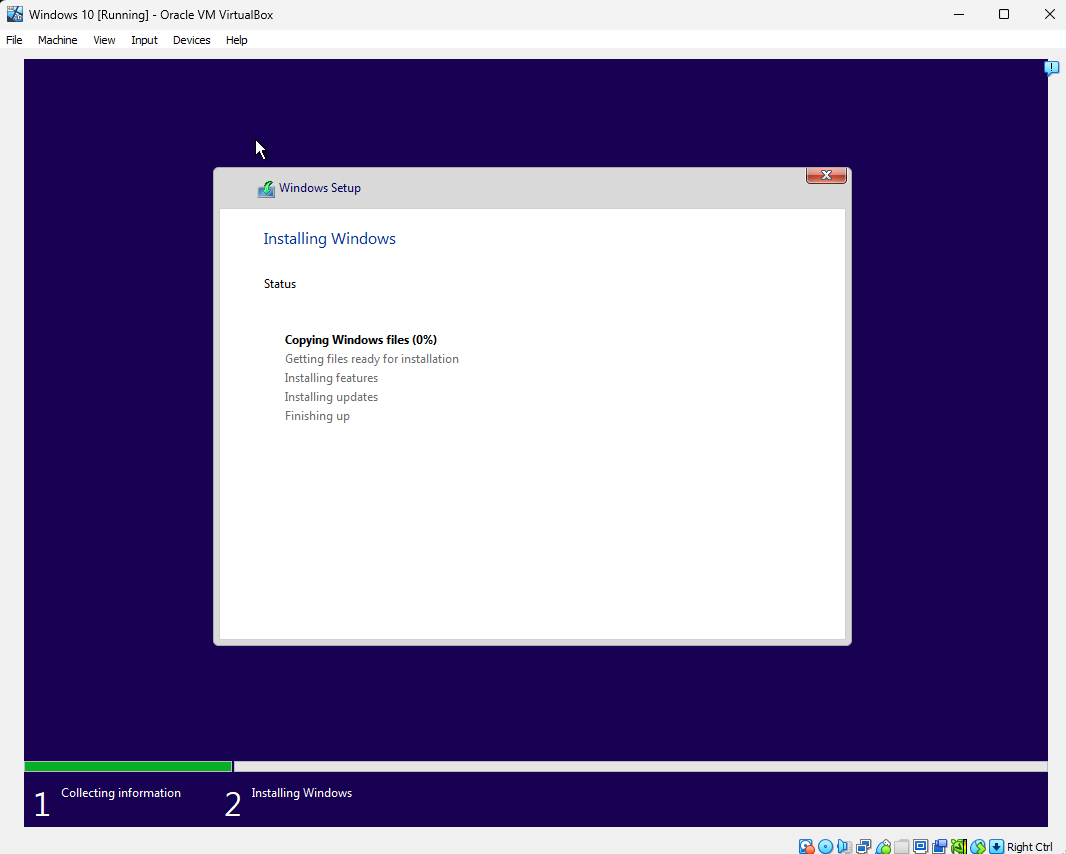1066x854 pixels.
Task: Click 'Getting files ready for installation' text
Action: pyautogui.click(x=371, y=359)
